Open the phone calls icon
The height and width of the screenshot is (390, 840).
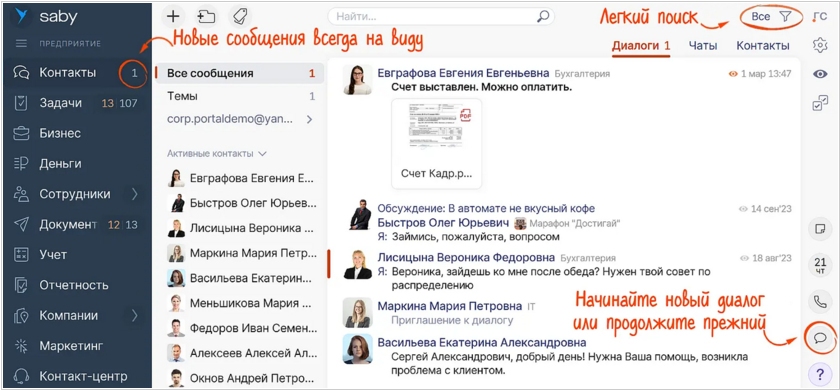pos(820,302)
